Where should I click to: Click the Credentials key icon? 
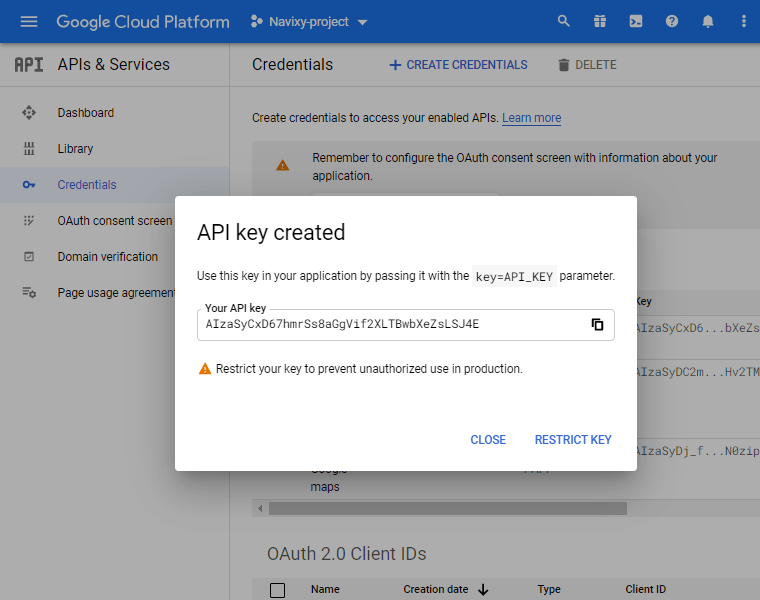29,185
